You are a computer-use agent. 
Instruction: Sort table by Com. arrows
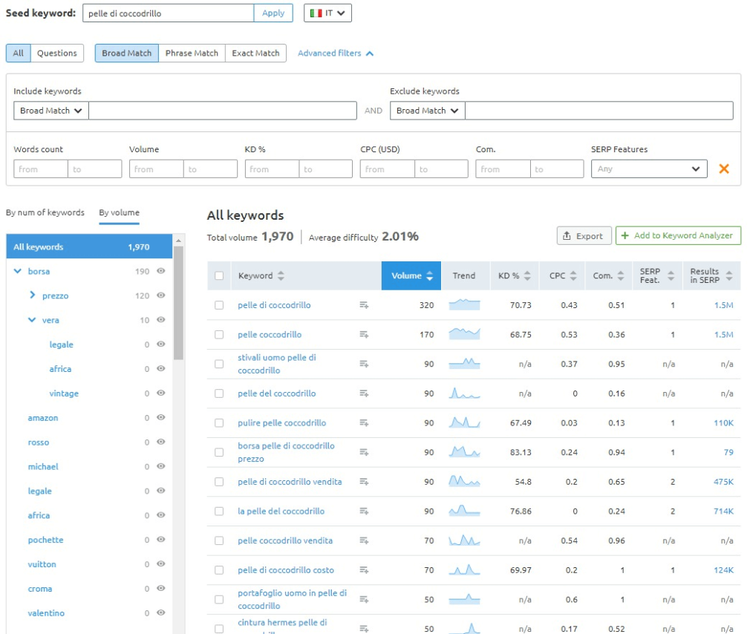point(620,276)
